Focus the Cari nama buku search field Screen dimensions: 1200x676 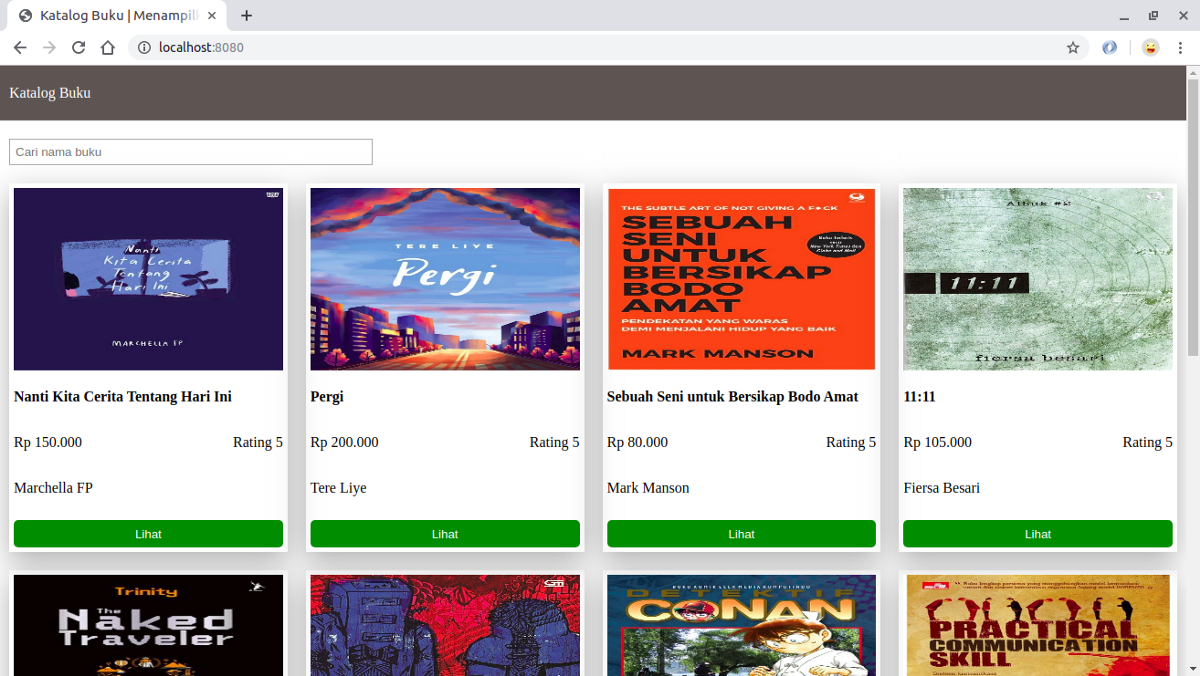191,152
